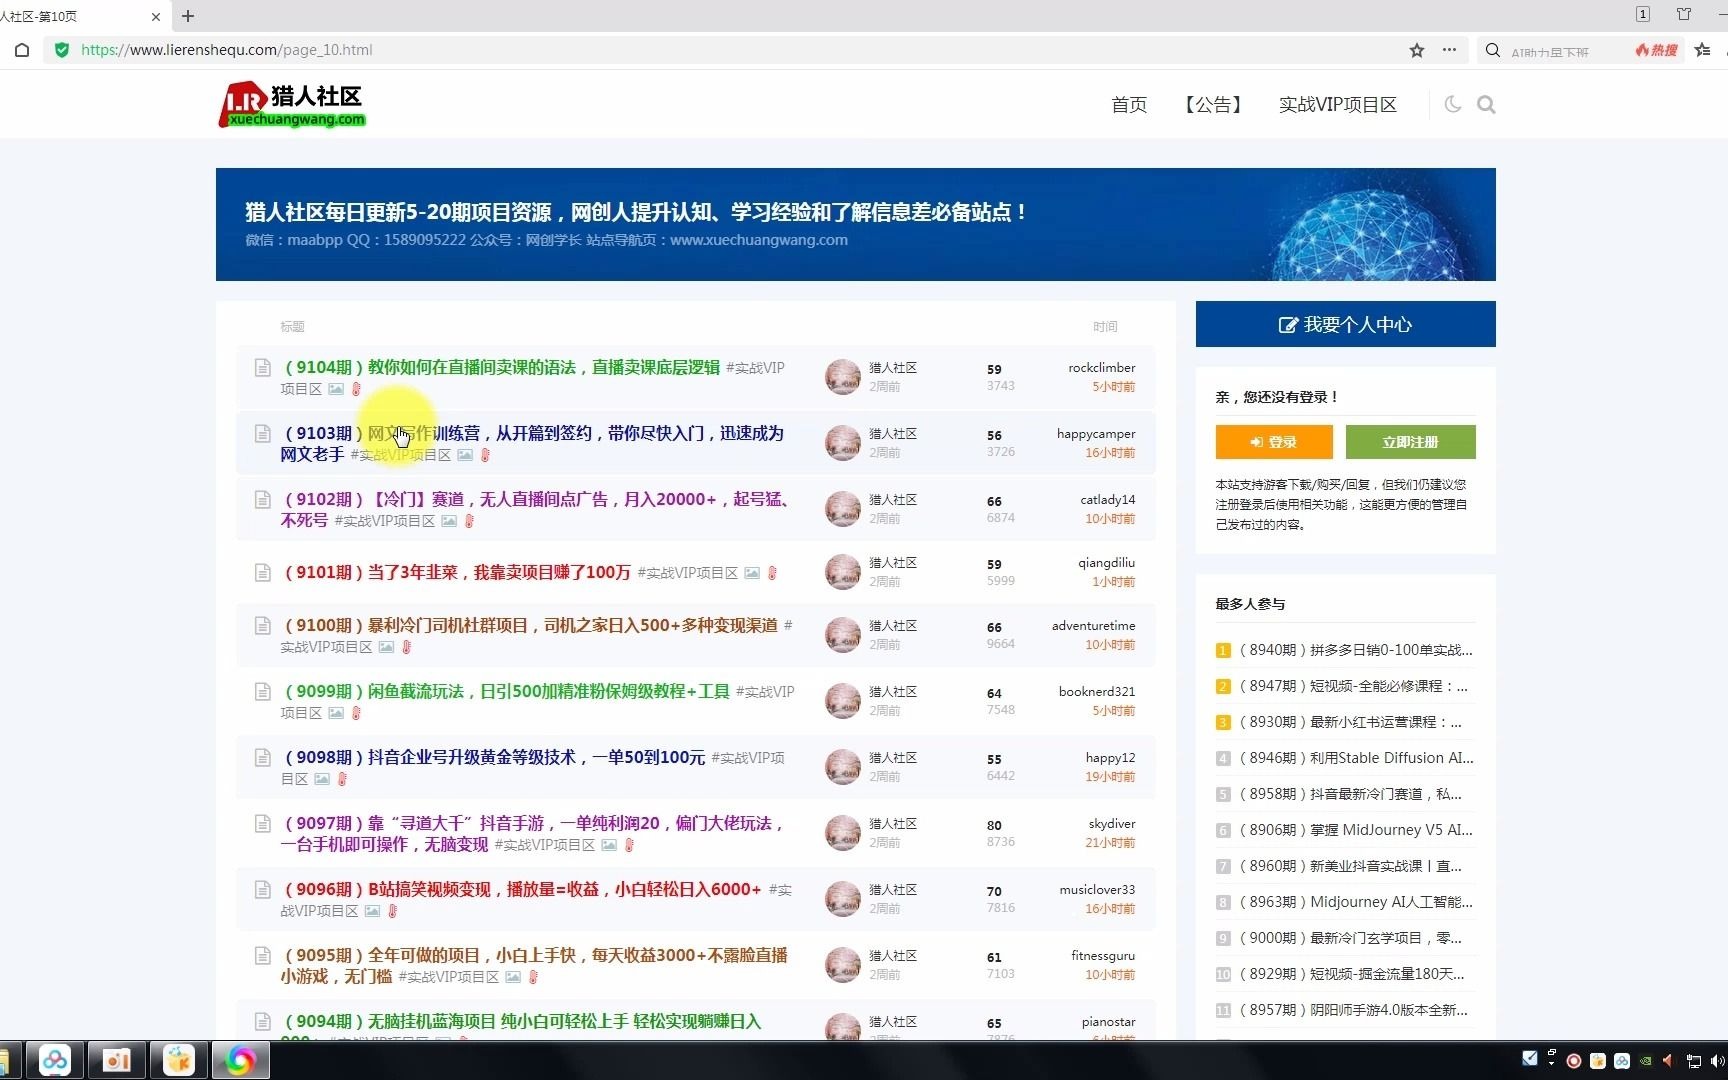Screen dimensions: 1728x1080
Task: Open sidebar item 8946期 利用Stable Diffusion AI
Action: pyautogui.click(x=1357, y=758)
